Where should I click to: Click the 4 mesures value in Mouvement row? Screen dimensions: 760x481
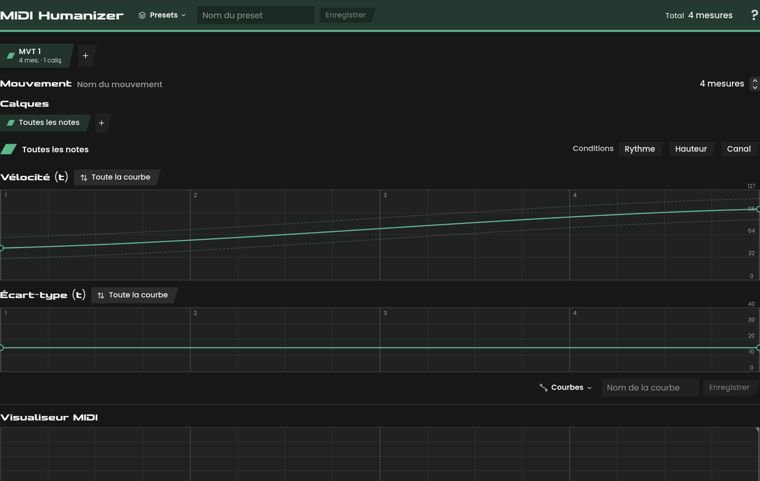coord(722,83)
